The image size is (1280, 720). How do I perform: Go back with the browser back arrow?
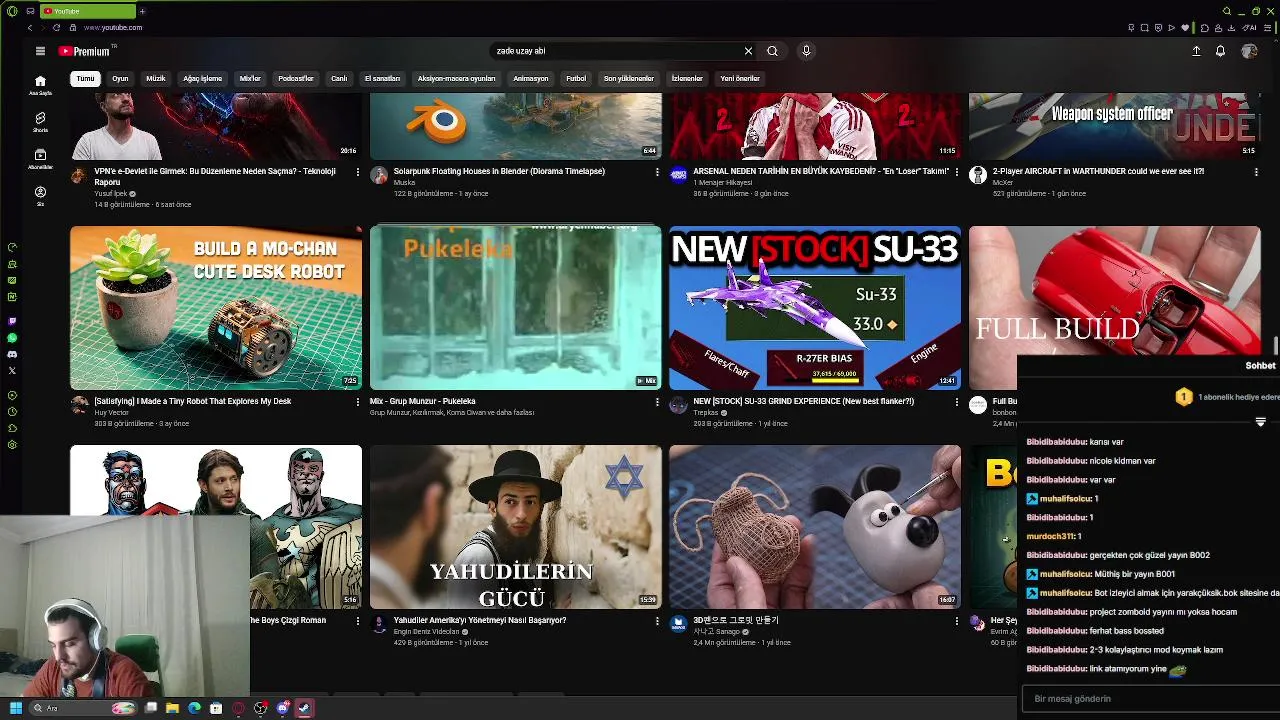click(x=30, y=27)
